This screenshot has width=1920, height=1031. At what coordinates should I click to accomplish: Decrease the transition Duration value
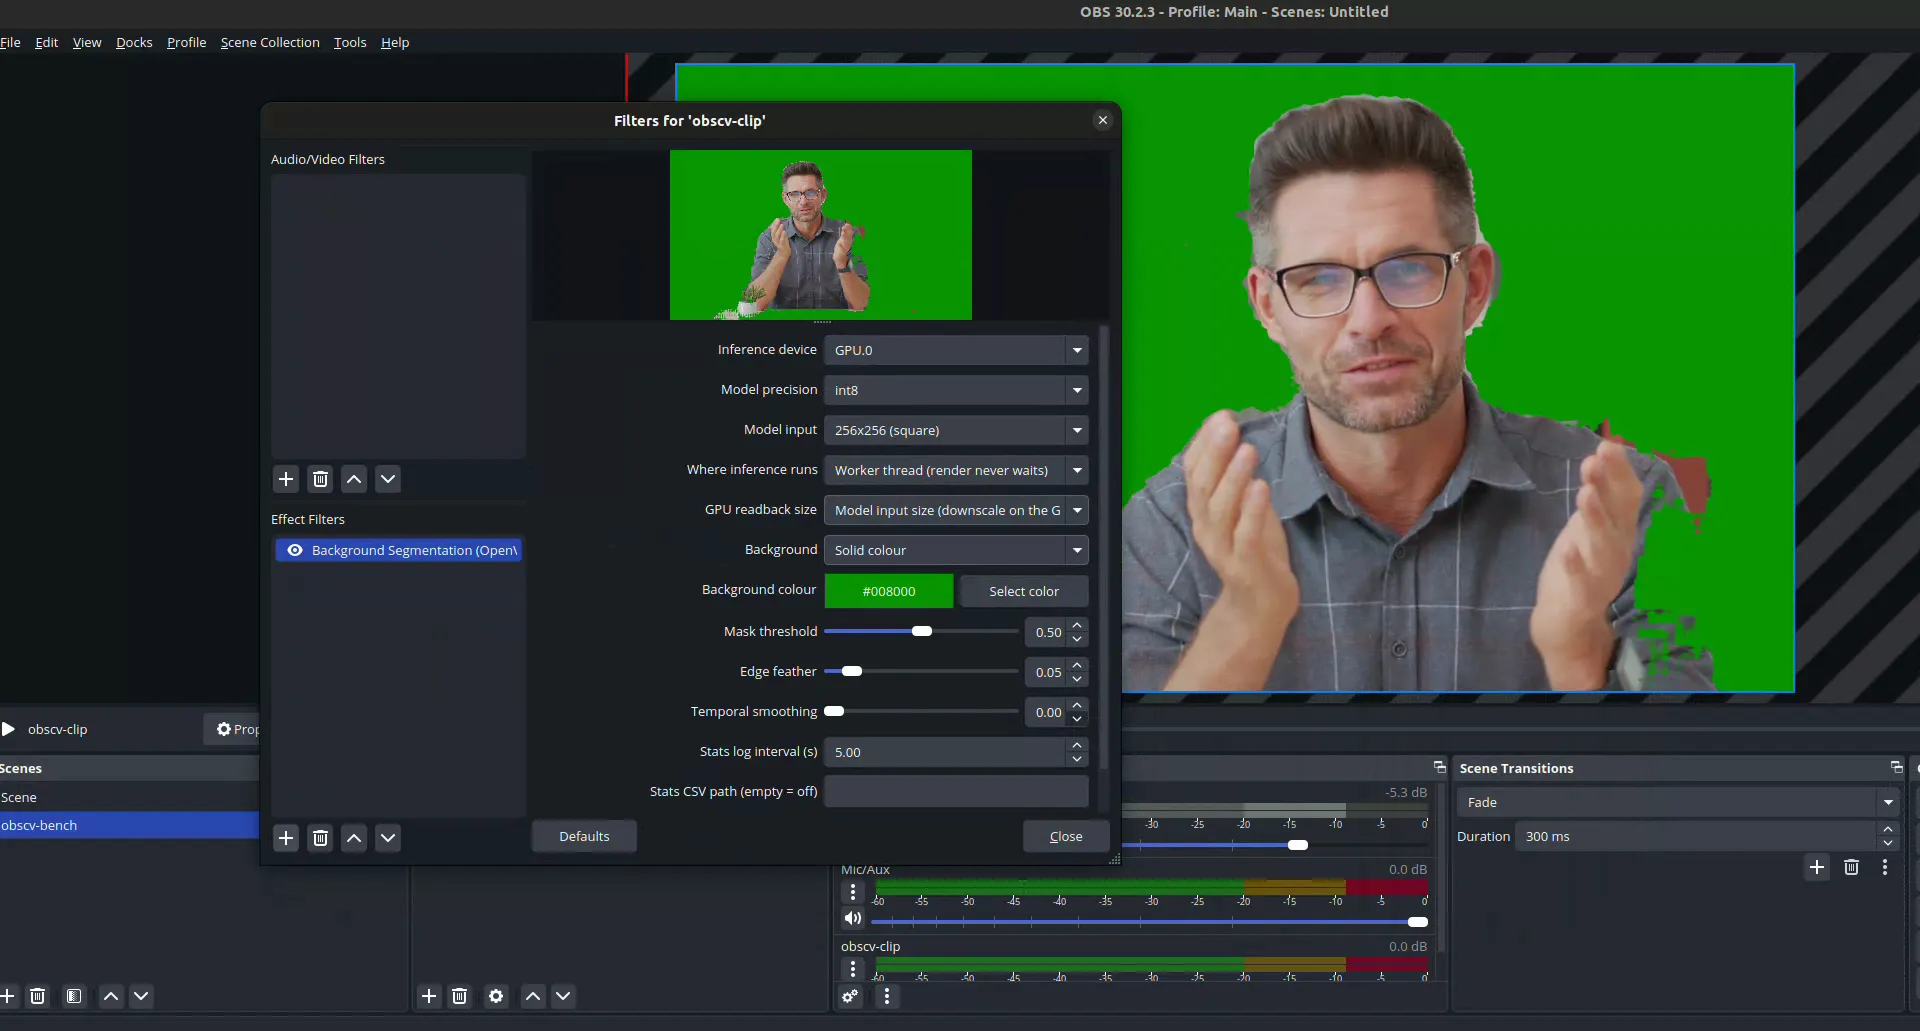tap(1888, 843)
